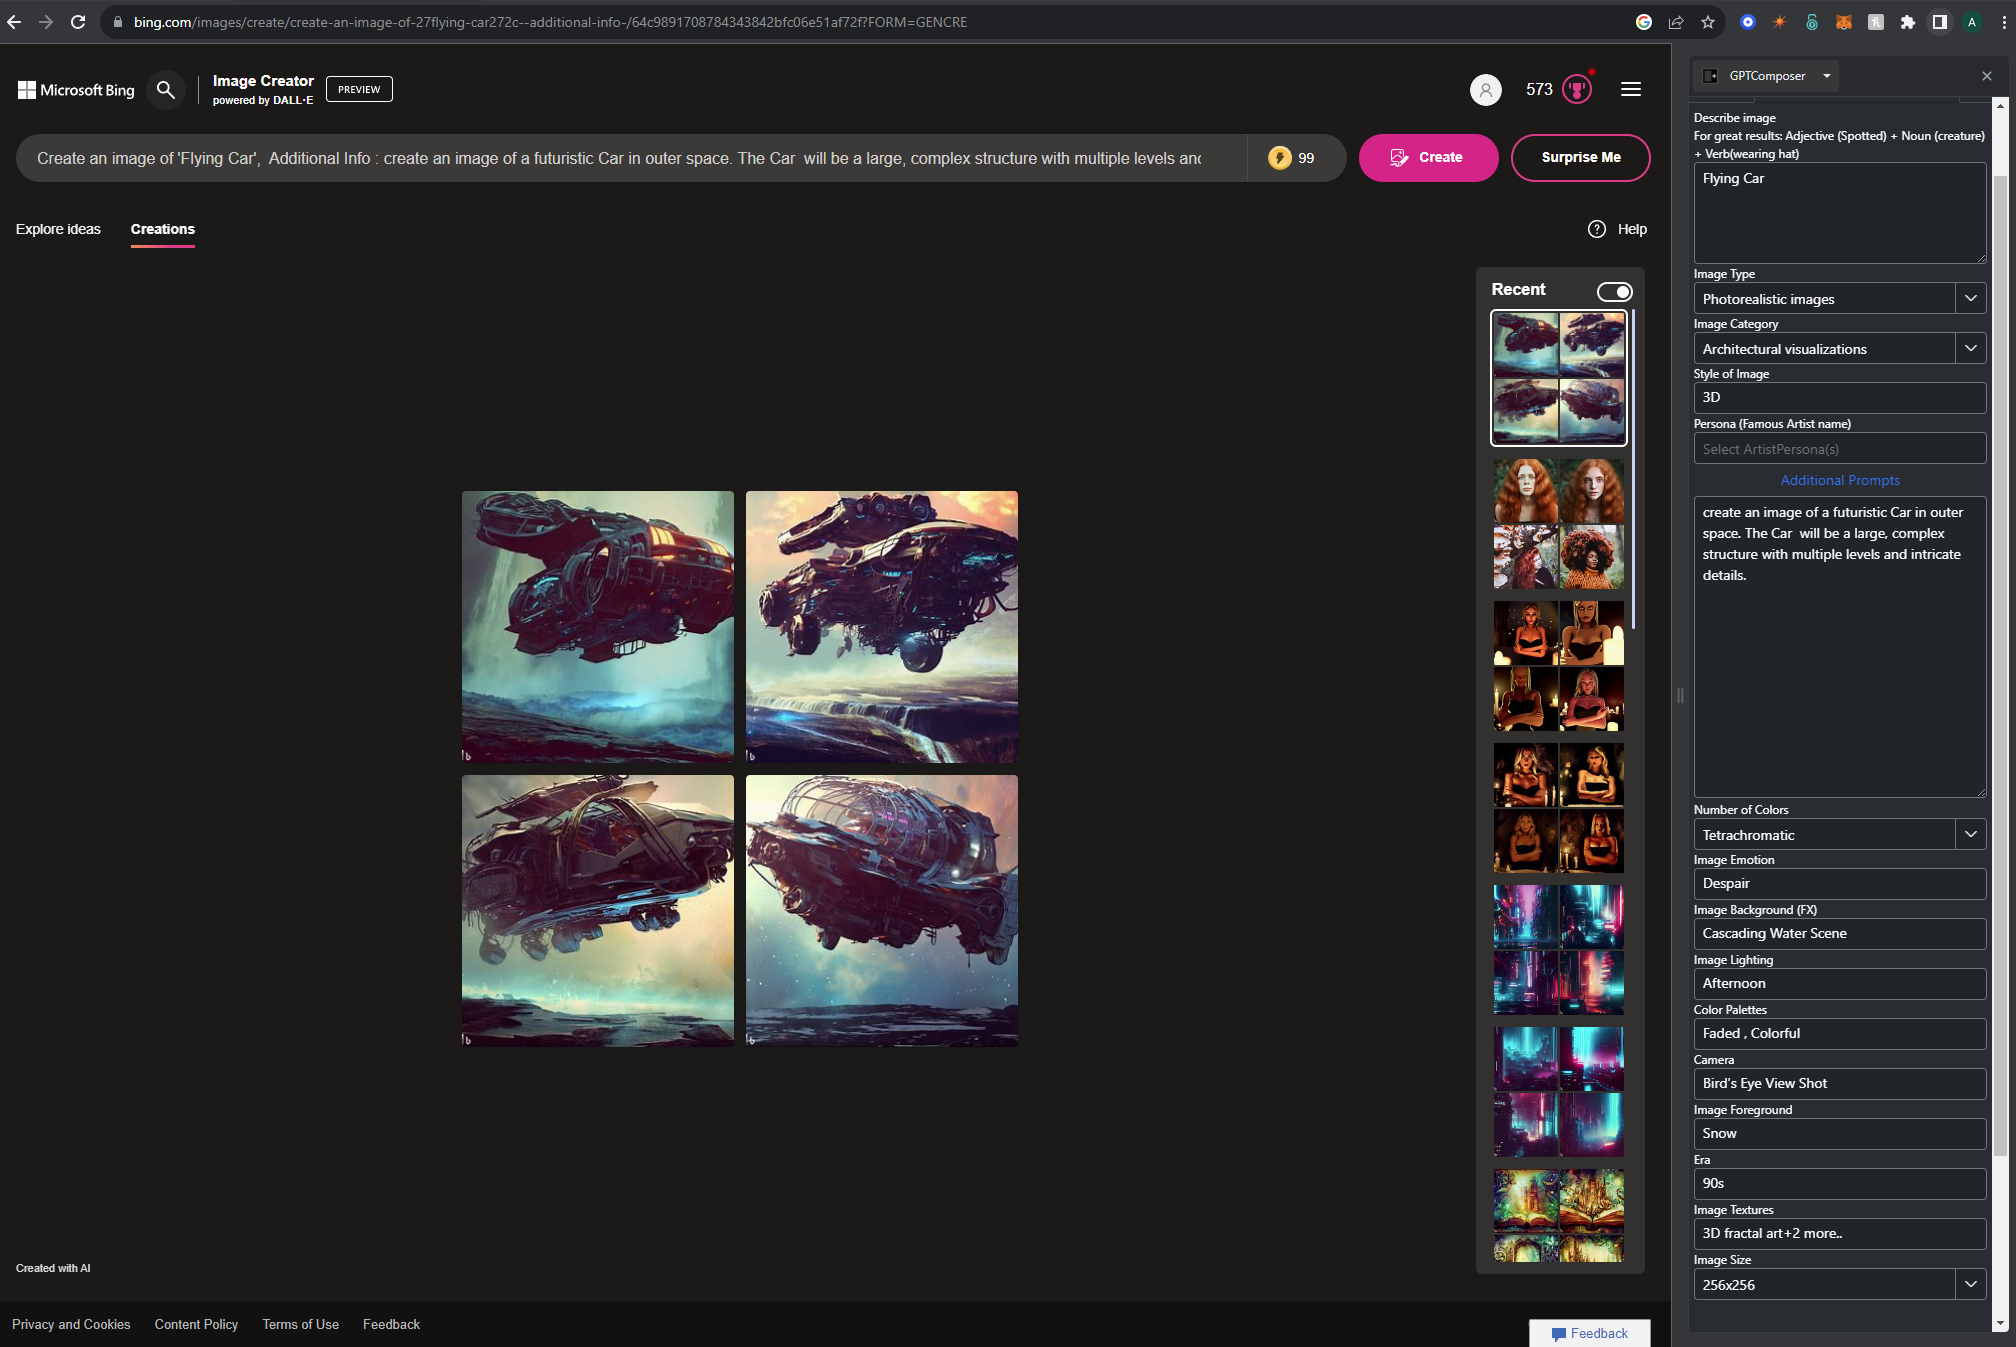Click the Surprise Me button

pos(1580,158)
